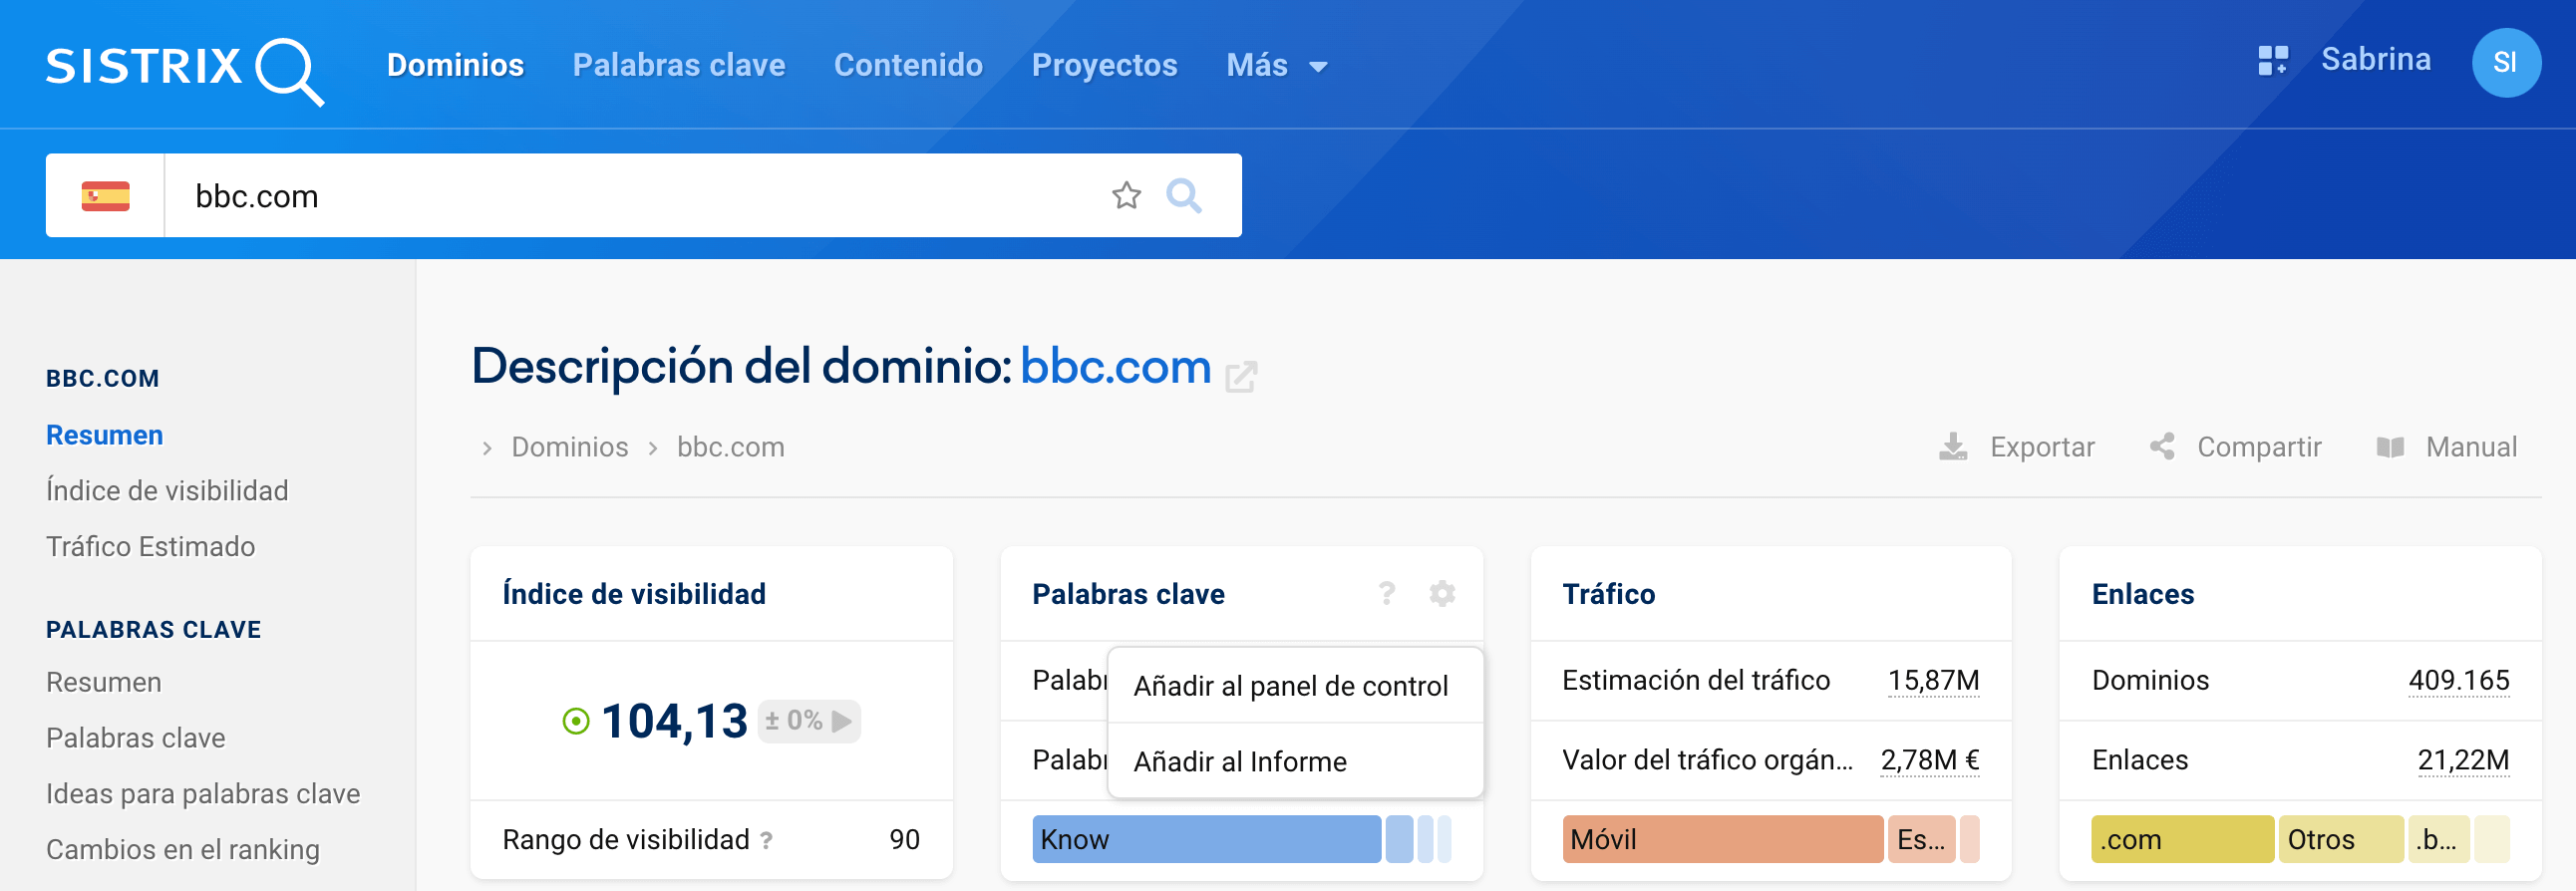The image size is (2576, 891).
Task: Expand the Más navigation dropdown
Action: (1277, 66)
